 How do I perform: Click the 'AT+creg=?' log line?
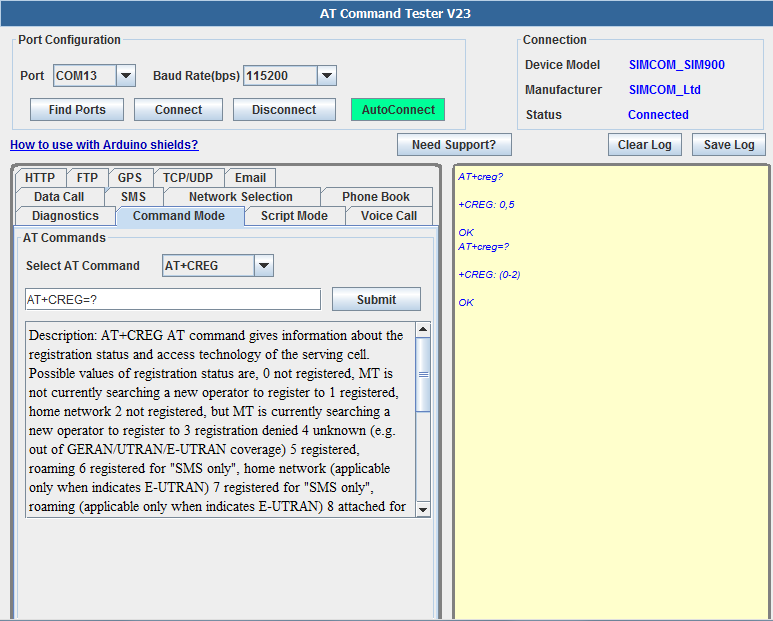click(484, 246)
